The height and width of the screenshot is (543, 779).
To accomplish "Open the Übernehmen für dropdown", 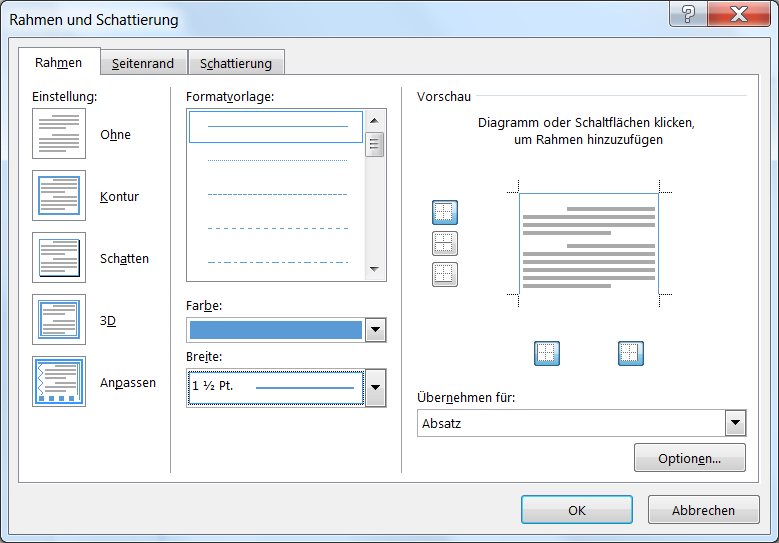I will (735, 423).
